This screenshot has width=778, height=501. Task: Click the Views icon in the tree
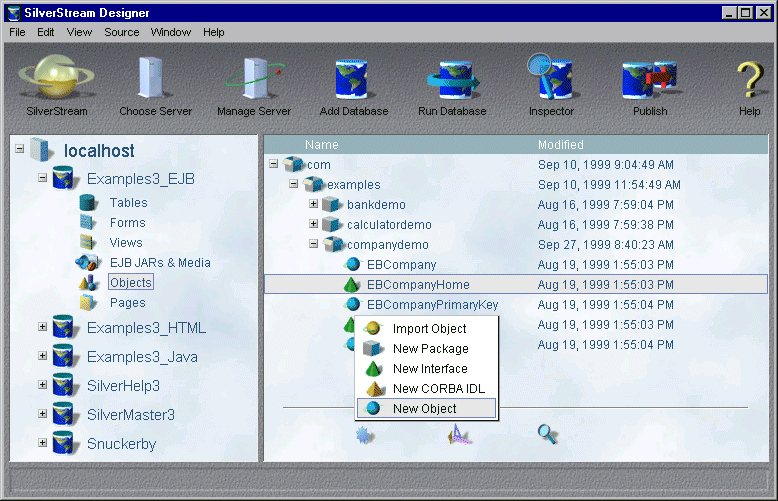pos(87,242)
